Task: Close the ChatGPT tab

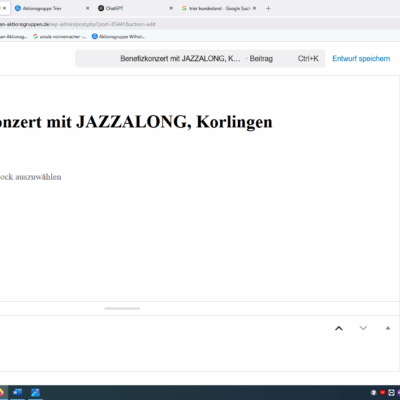Action: point(171,8)
